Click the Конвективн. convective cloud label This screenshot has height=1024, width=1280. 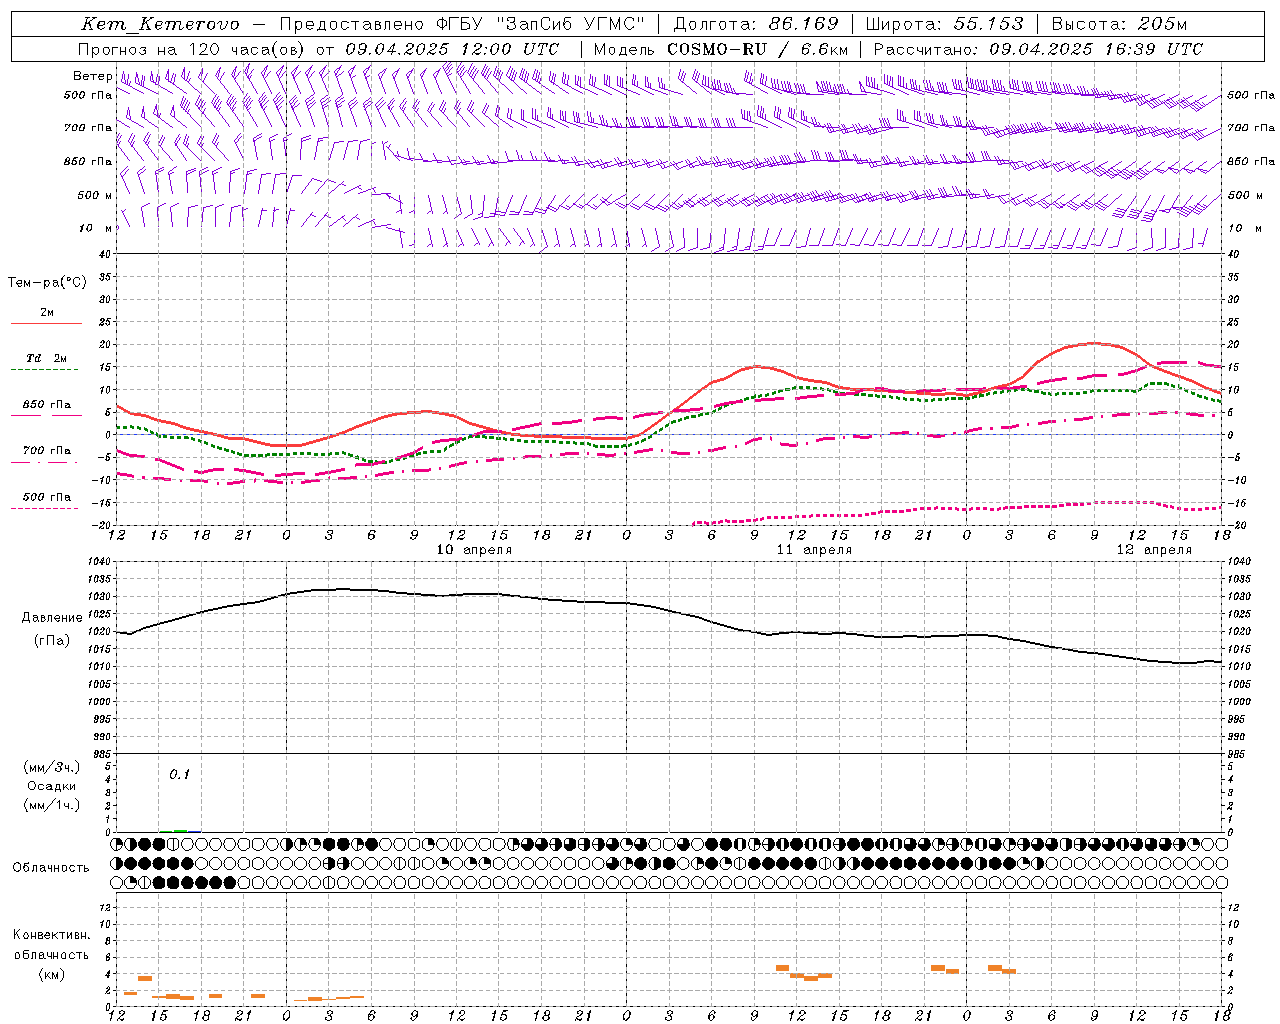[51, 935]
